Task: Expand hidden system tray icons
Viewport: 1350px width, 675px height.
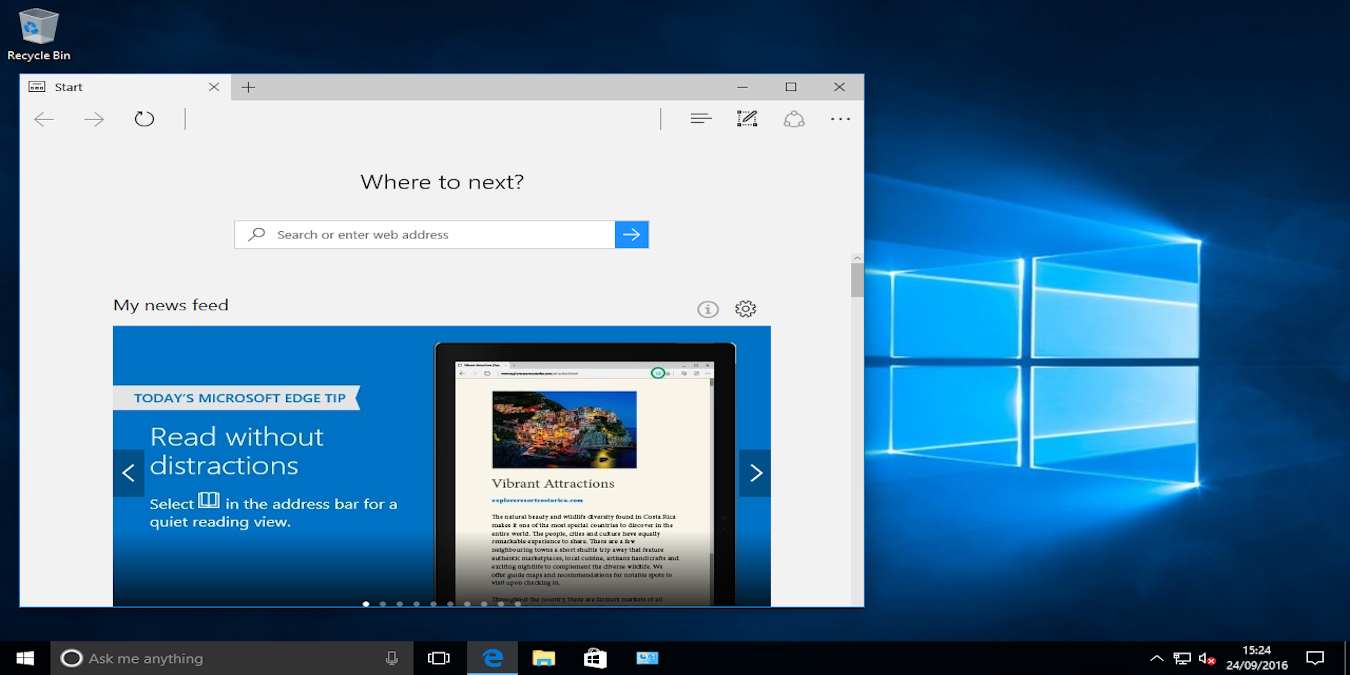Action: (x=1155, y=658)
